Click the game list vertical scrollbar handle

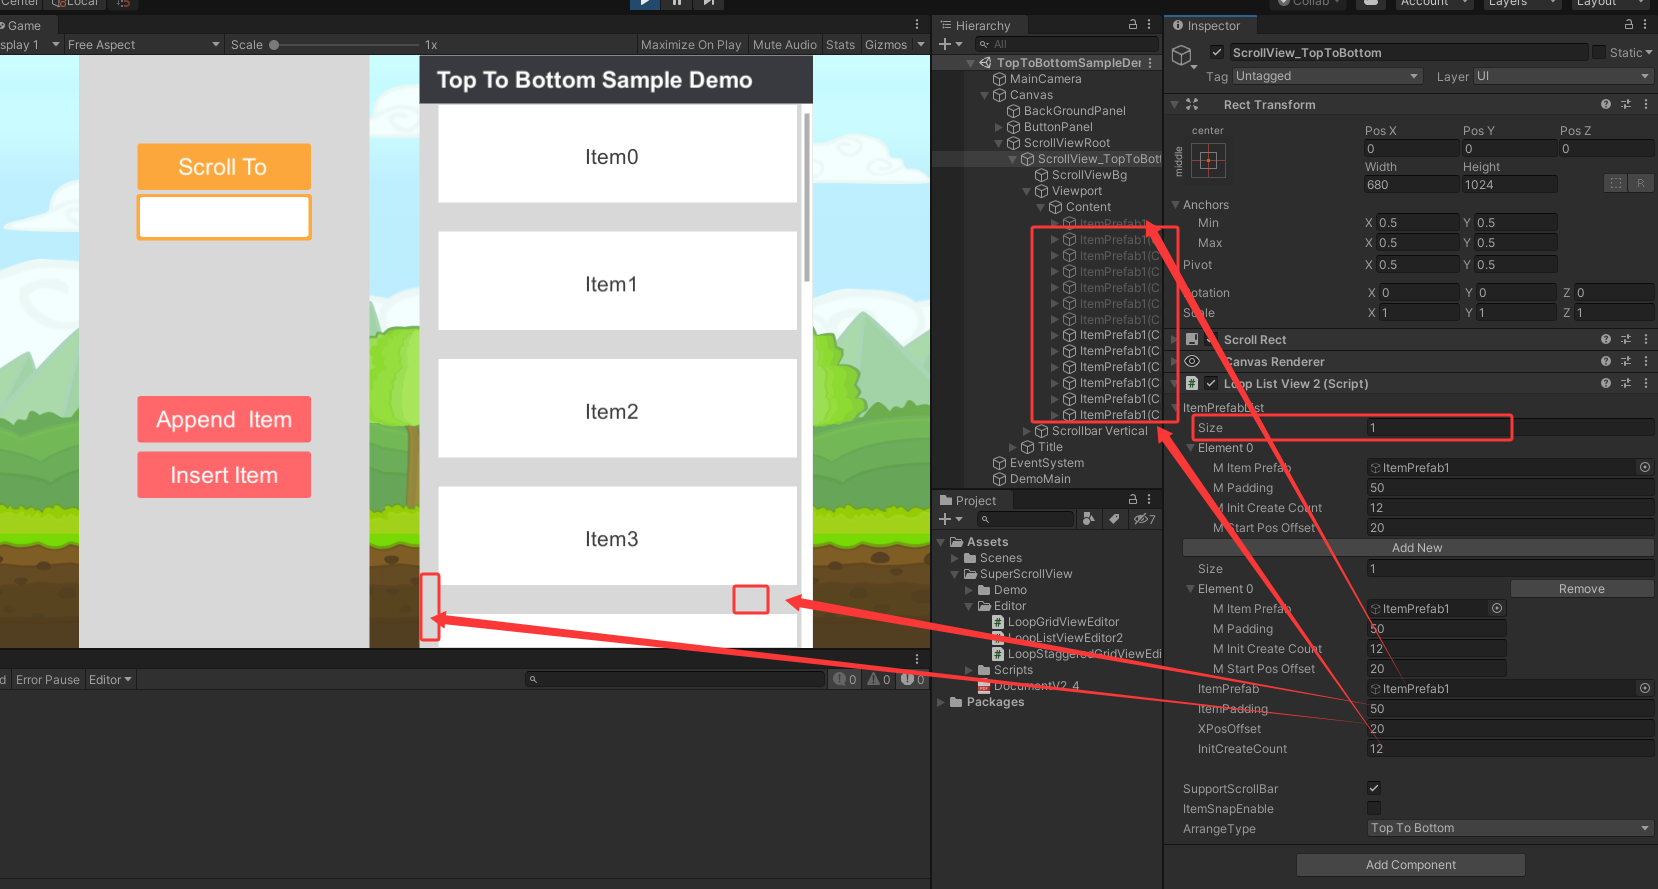pyautogui.click(x=806, y=197)
